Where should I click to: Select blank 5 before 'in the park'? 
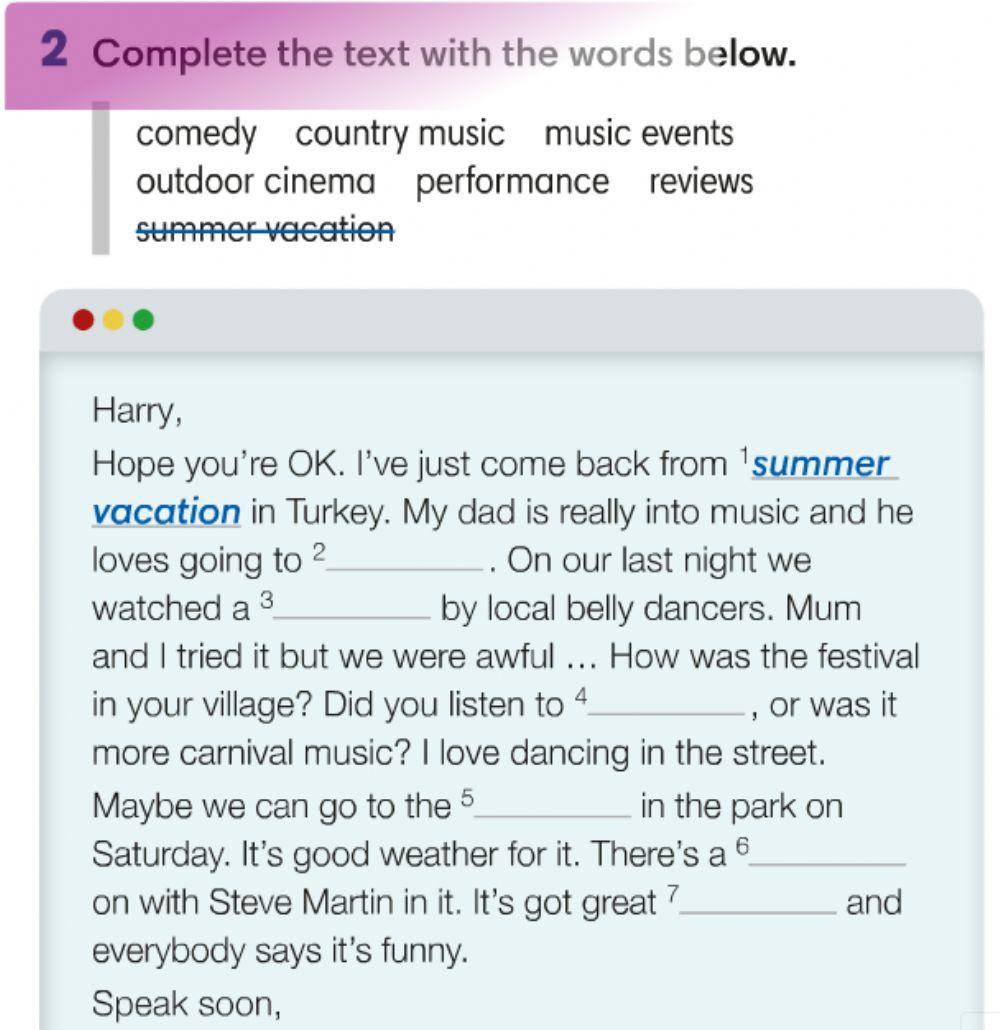coord(553,806)
